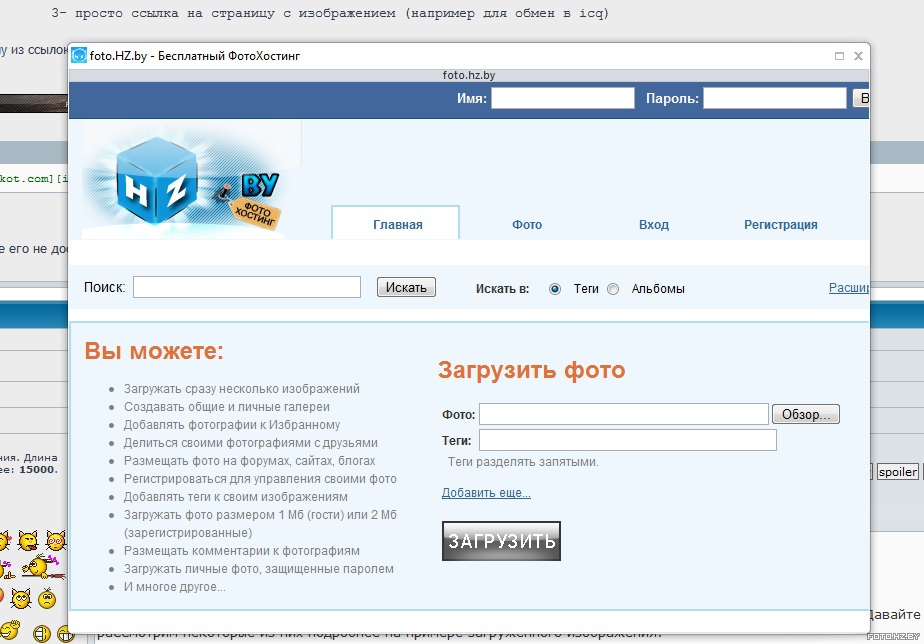Click 'Добавлять фотографии к Избранному' list item
Image resolution: width=924 pixels, height=644 pixels.
[x=232, y=425]
